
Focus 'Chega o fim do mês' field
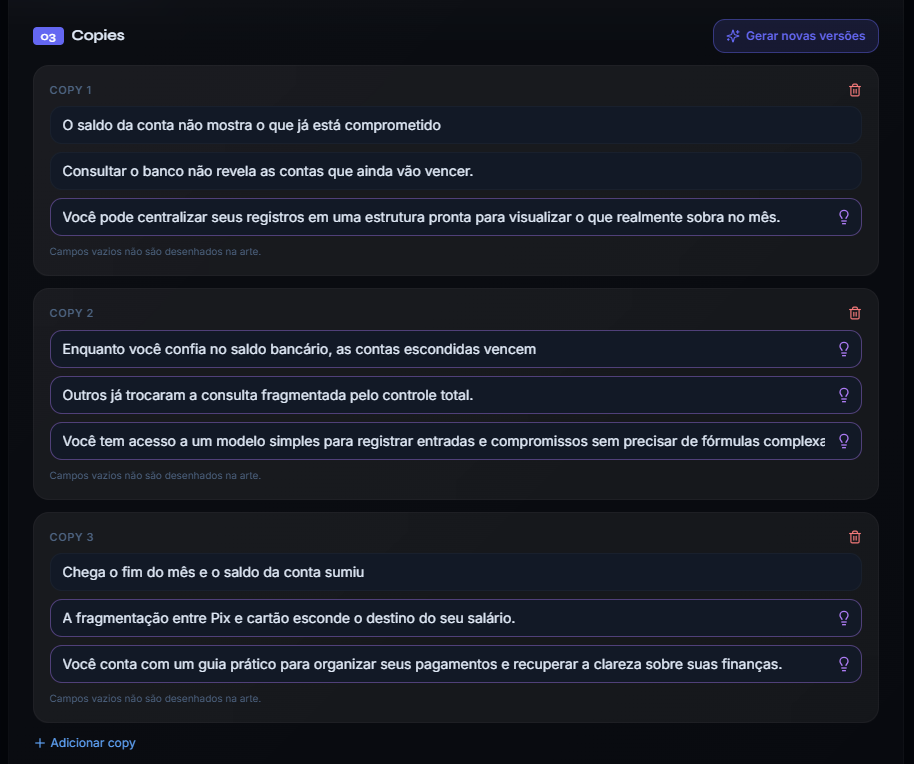click(x=456, y=572)
